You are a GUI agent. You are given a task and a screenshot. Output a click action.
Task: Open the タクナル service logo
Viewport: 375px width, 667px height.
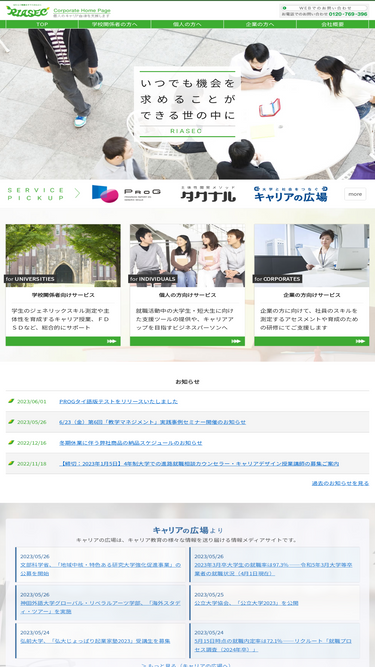coord(208,194)
